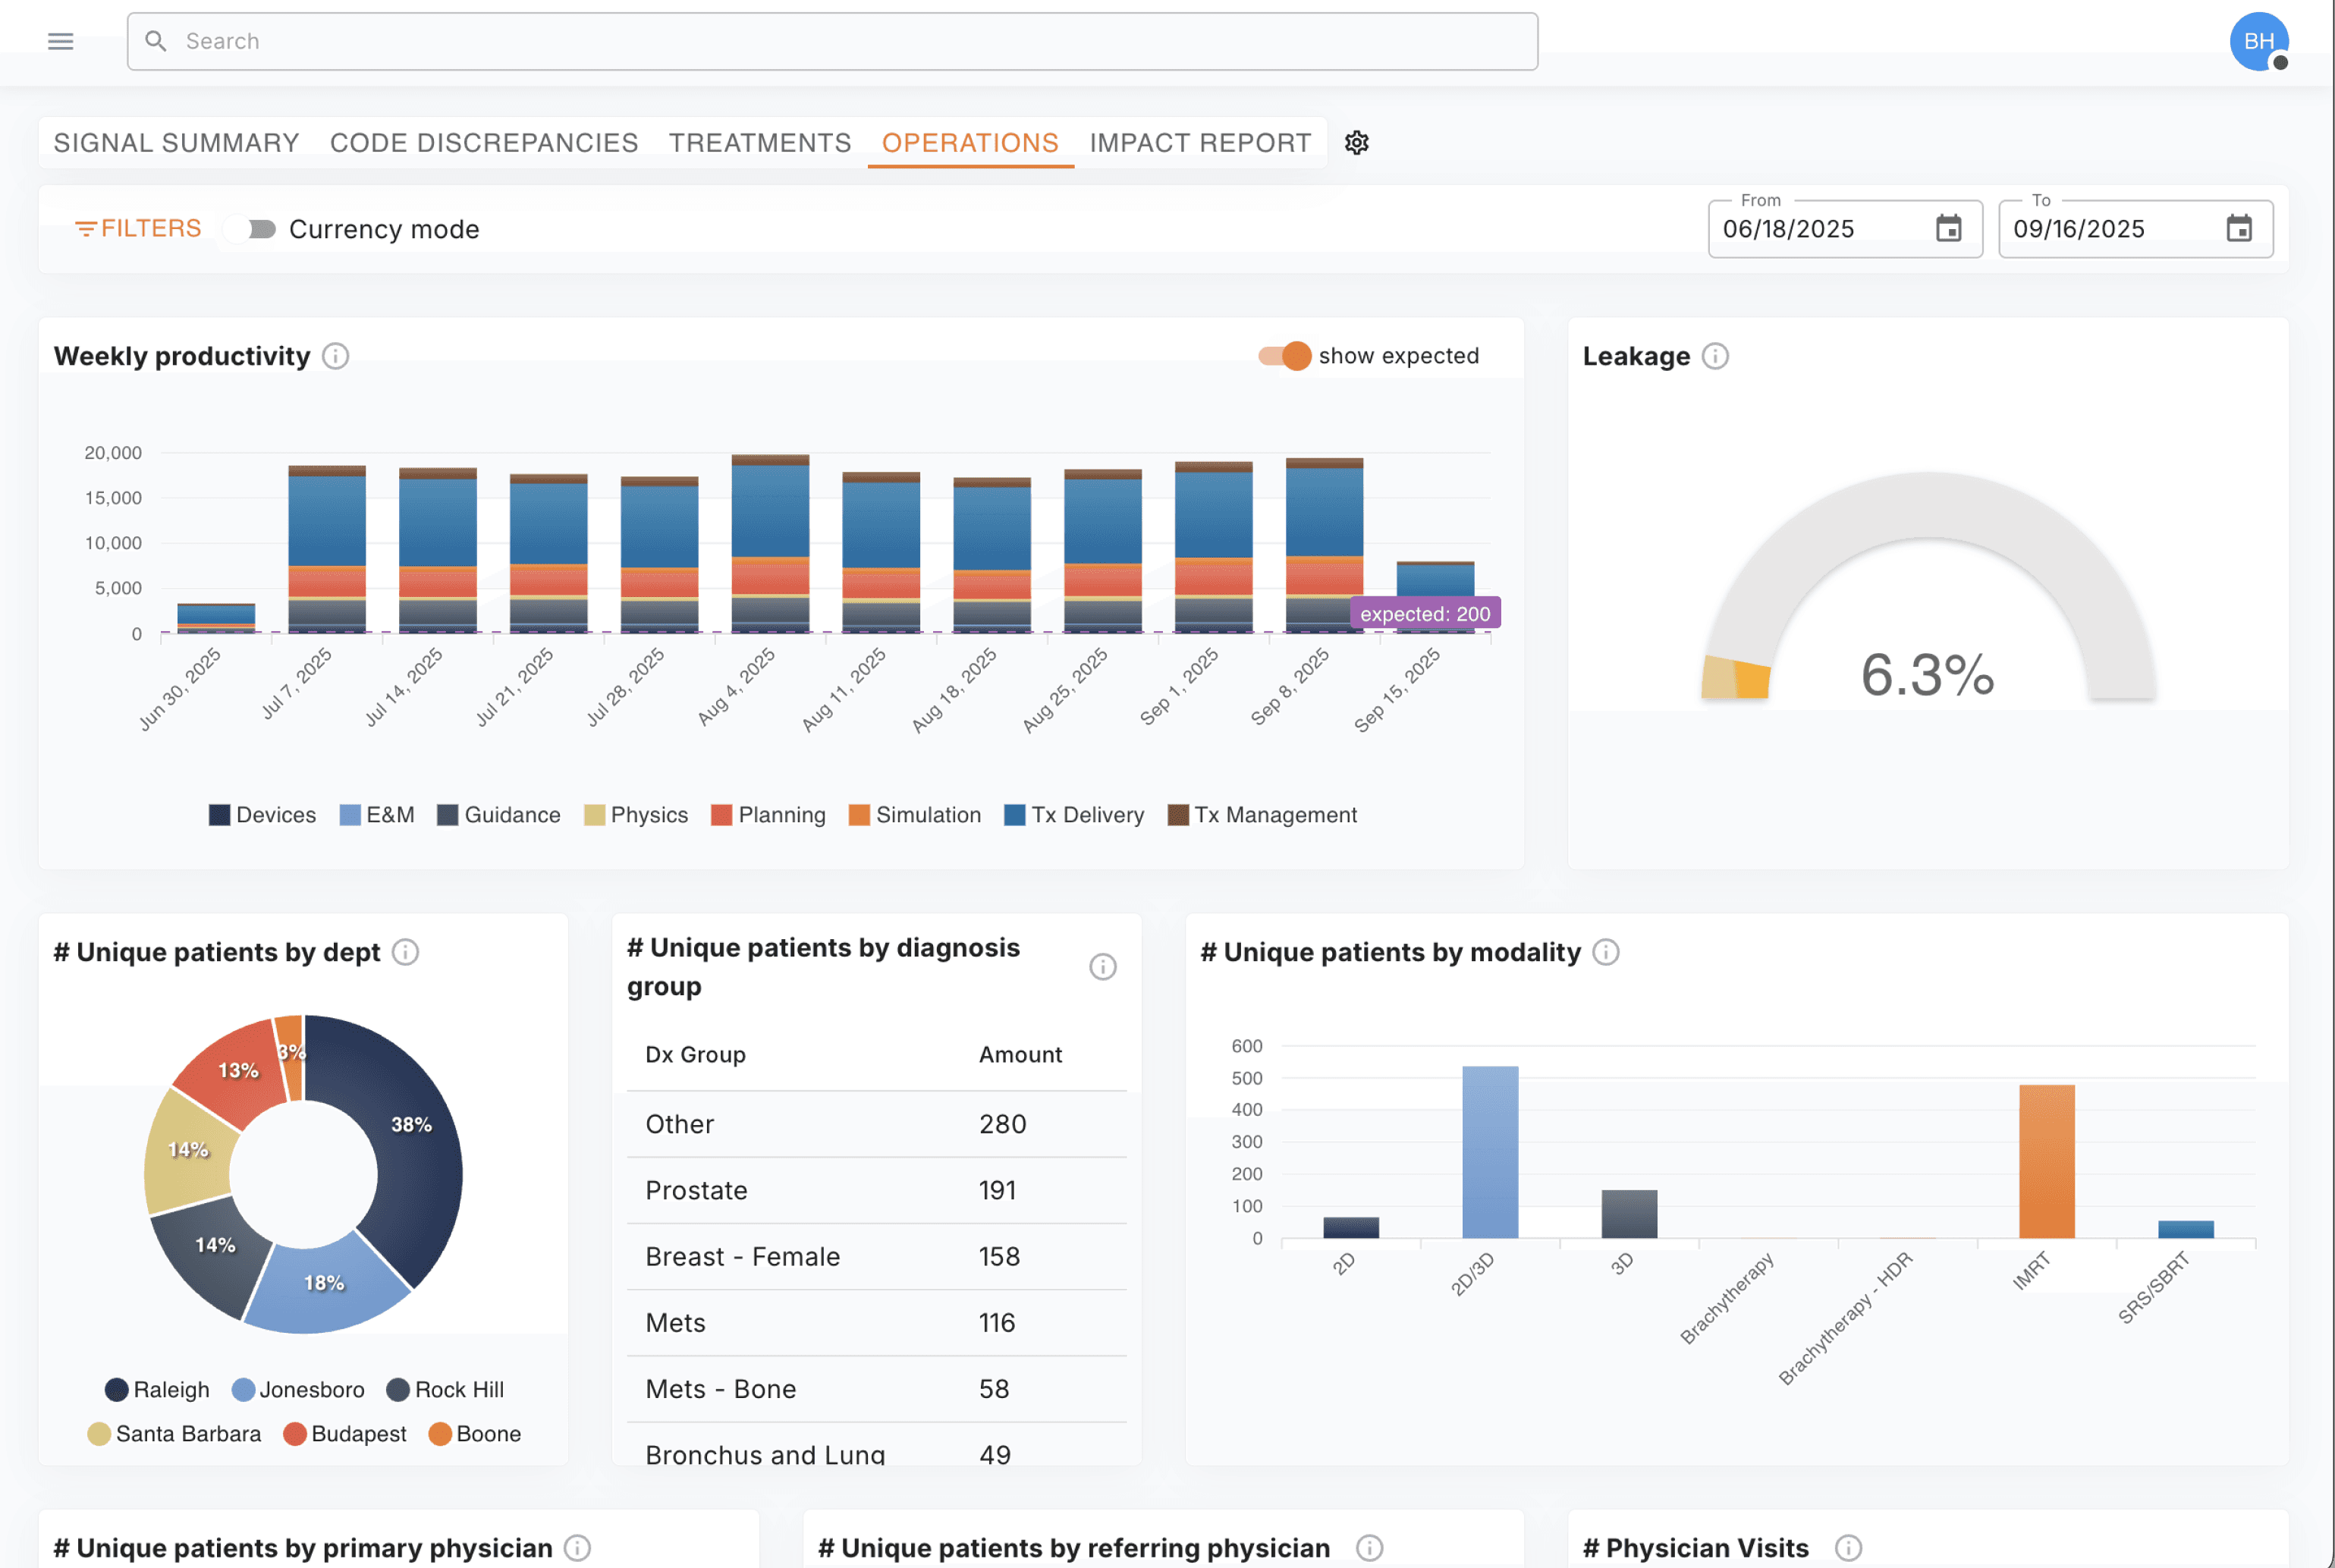Click the To date field 09/16/2025

pos(2135,229)
